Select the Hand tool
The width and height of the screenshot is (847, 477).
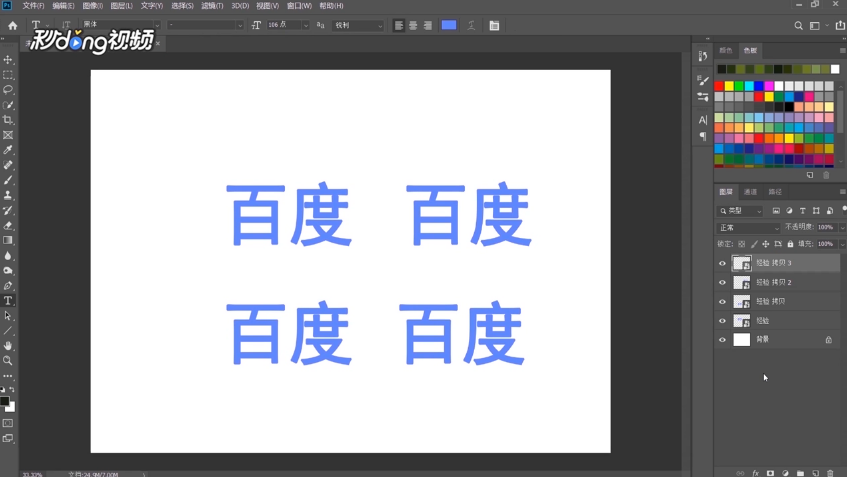[8, 346]
